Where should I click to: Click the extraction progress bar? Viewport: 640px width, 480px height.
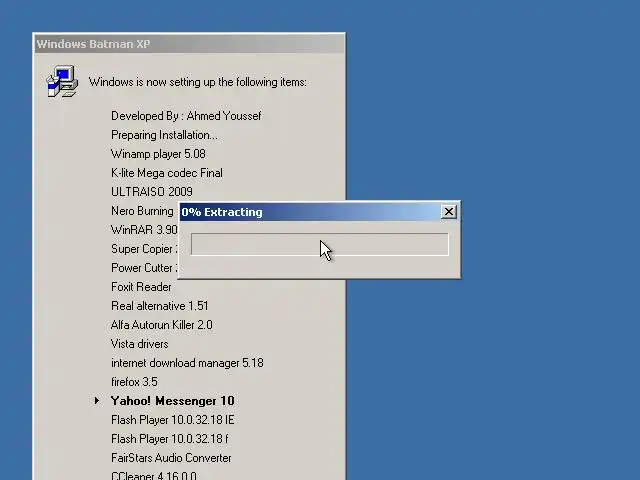click(x=320, y=244)
